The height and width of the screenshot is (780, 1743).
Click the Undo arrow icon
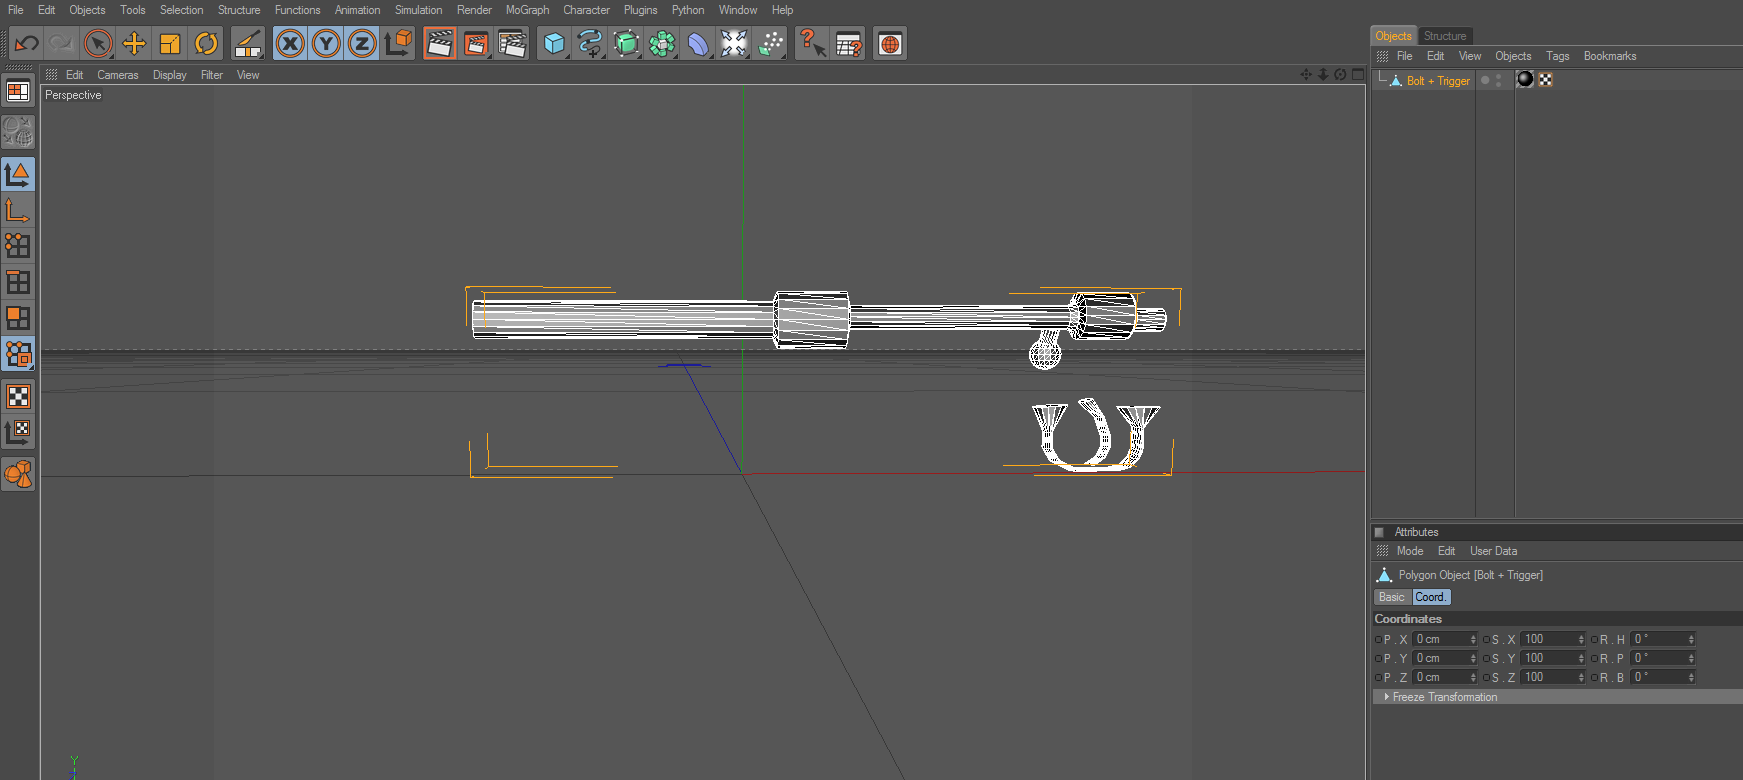27,44
